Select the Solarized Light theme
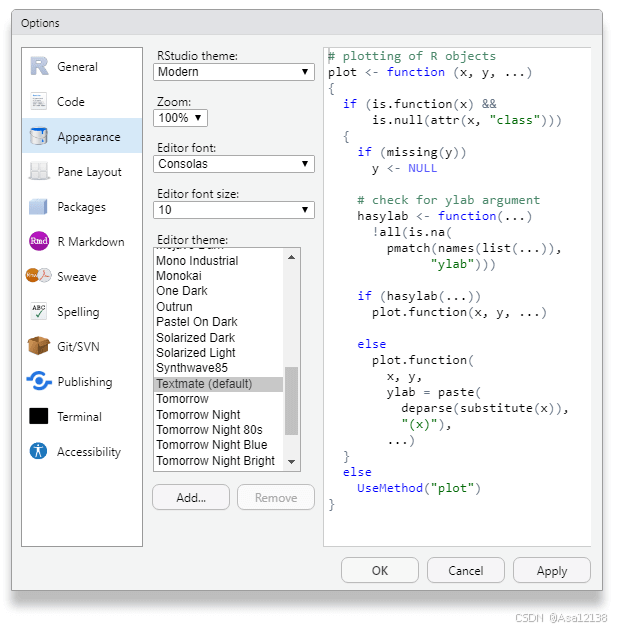This screenshot has height=629, width=617. (x=219, y=353)
